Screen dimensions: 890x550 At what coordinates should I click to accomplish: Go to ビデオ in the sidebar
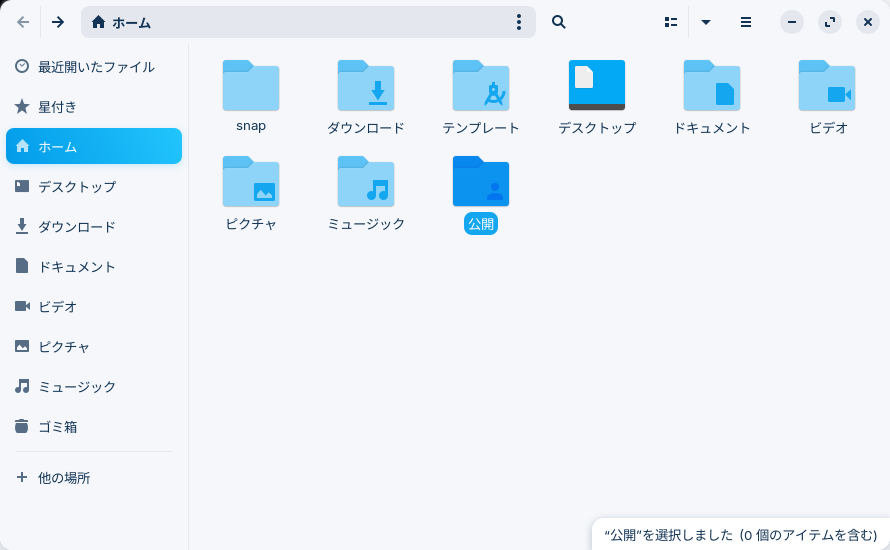pos(94,307)
